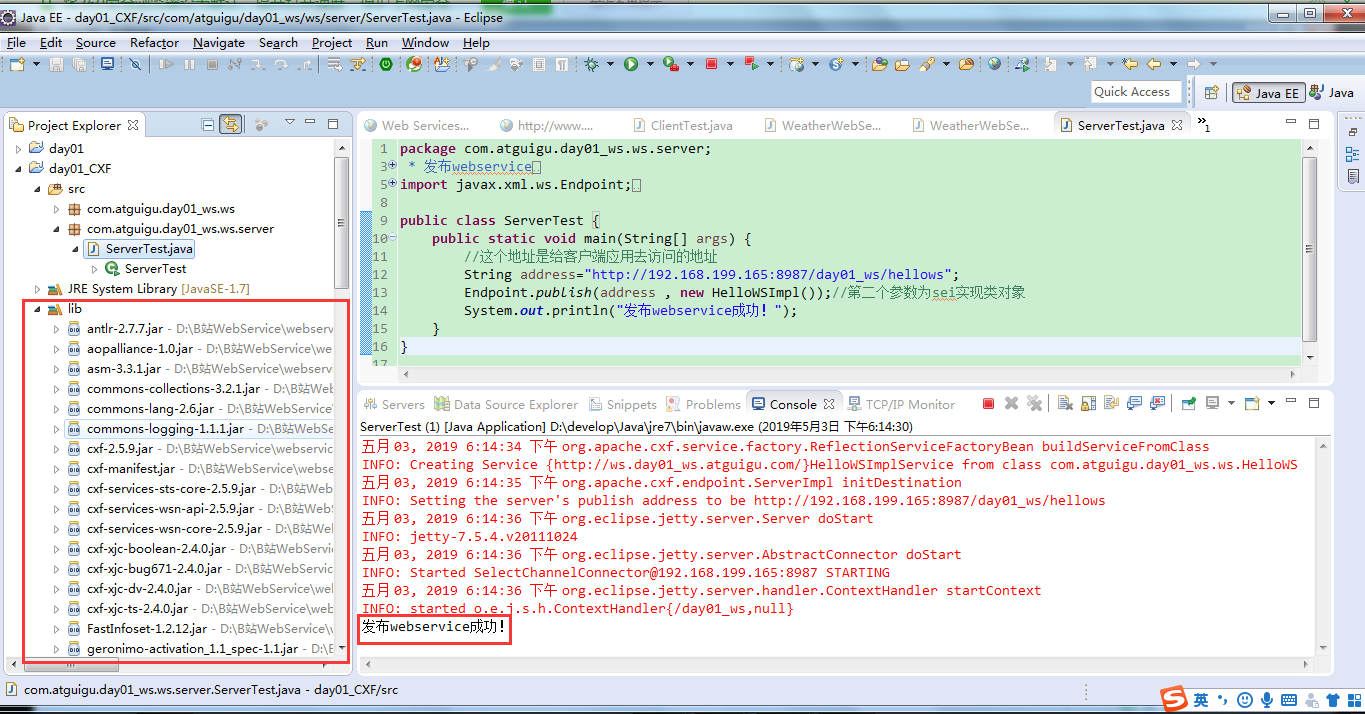
Task: Toggle Show Console on standard error change
Action: coord(1158,404)
